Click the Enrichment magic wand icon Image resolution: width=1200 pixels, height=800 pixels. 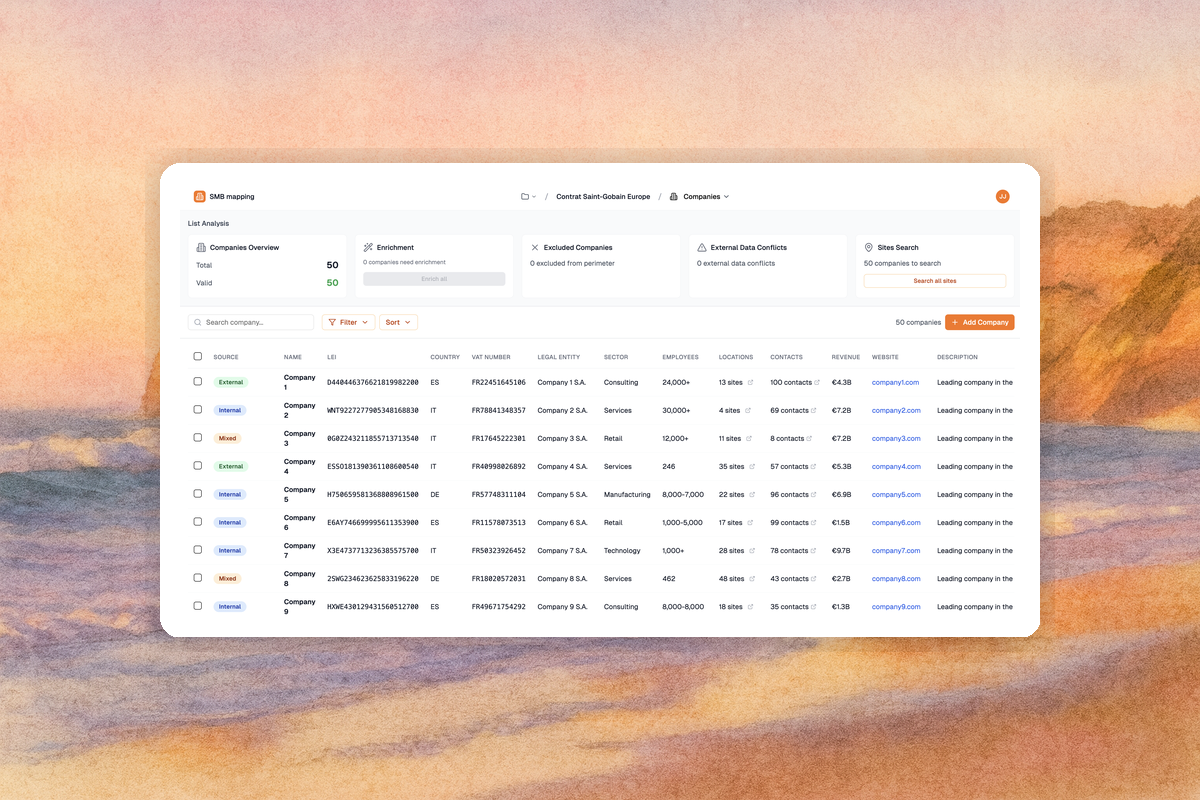(368, 247)
